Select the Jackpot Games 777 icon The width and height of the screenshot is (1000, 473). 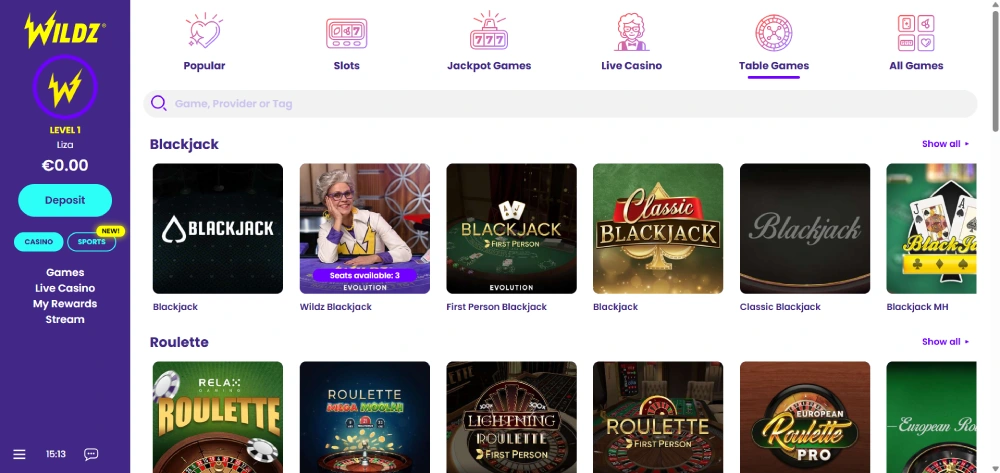click(489, 32)
